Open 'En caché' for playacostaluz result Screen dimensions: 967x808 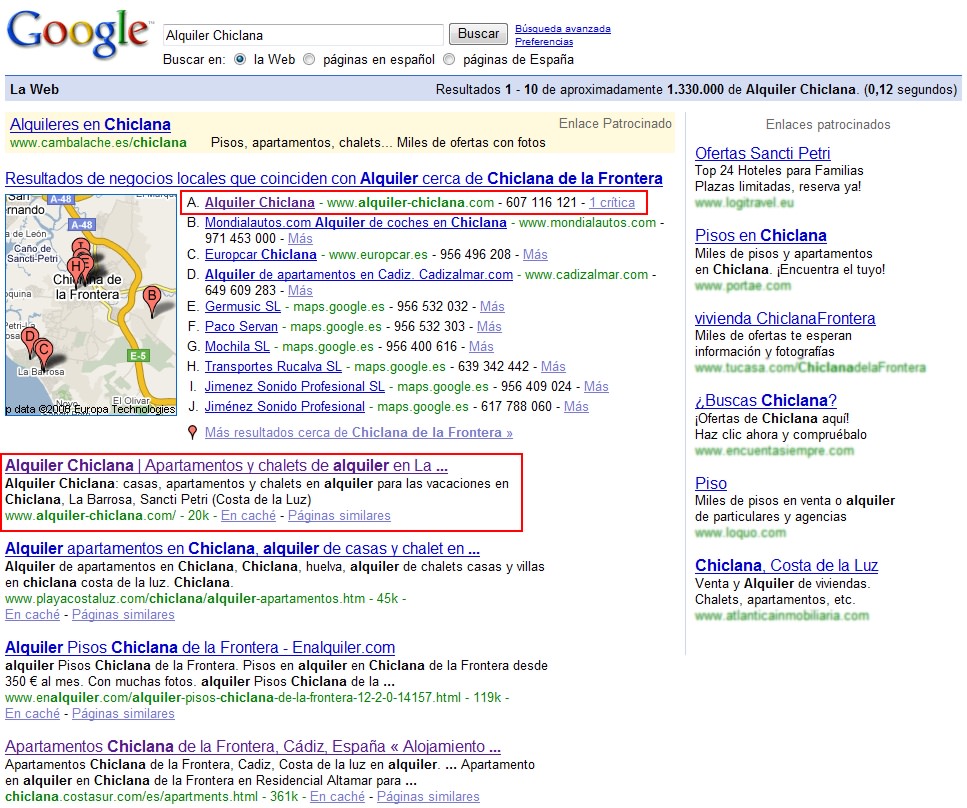pyautogui.click(x=33, y=615)
